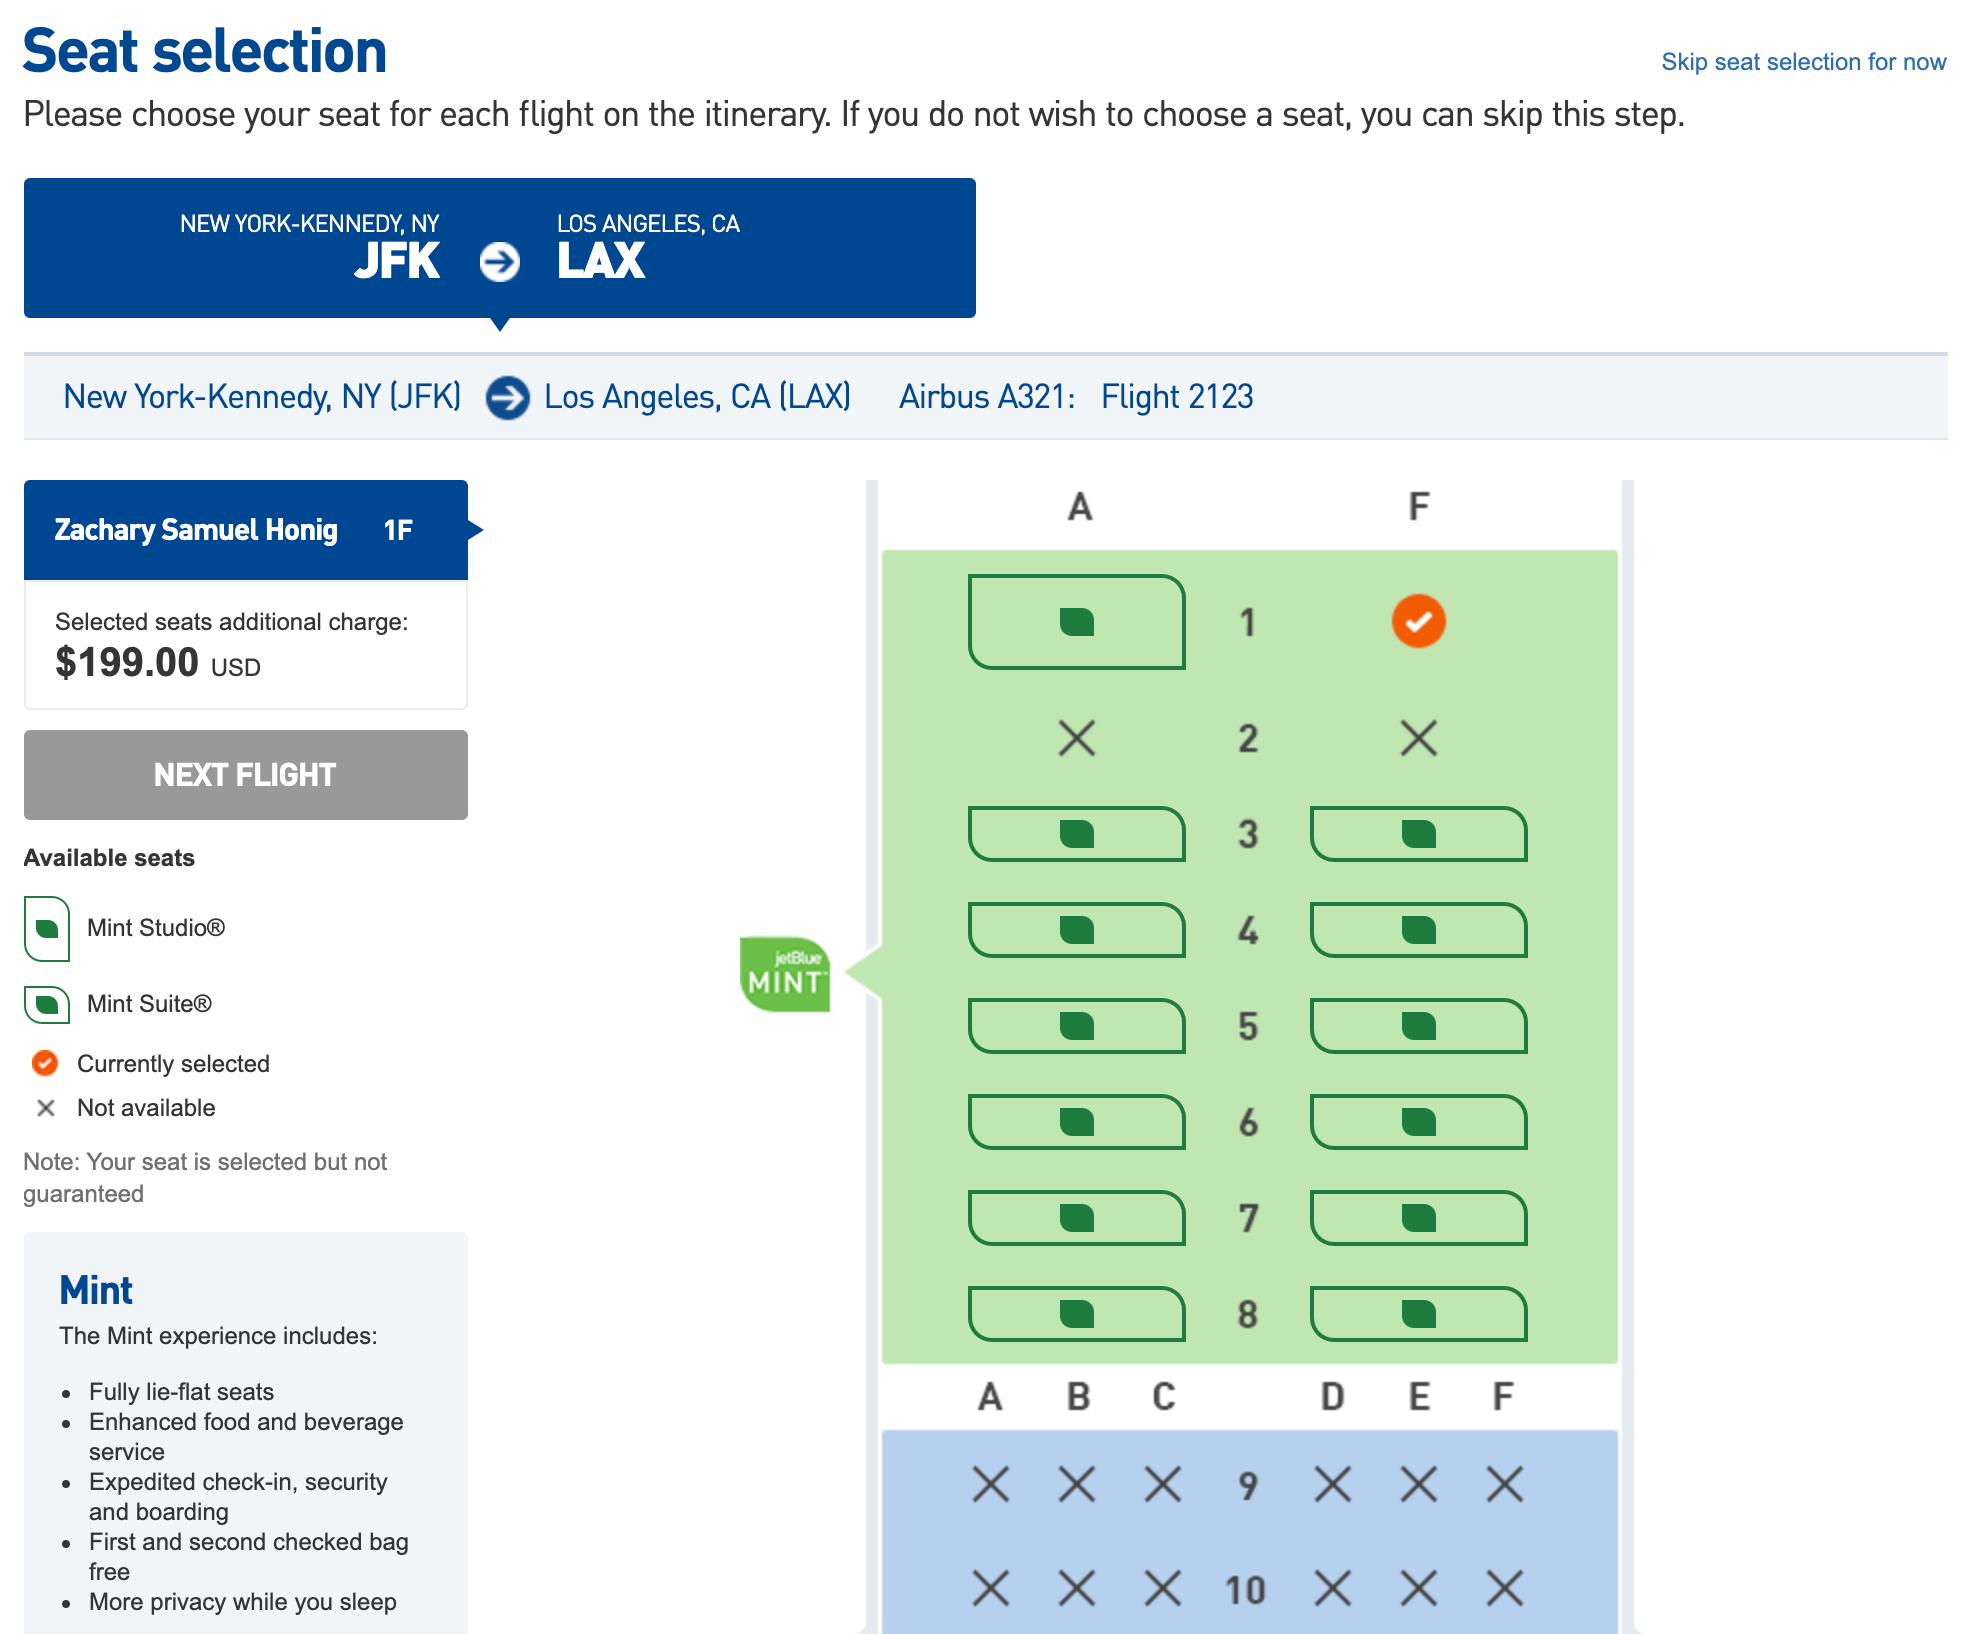The image size is (1964, 1634).
Task: Select passenger Zachary Samuel Honig 1F tab
Action: click(245, 530)
